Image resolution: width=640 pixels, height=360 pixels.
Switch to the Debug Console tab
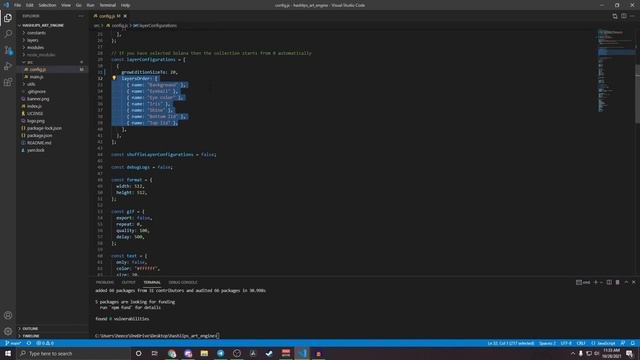[x=183, y=282]
